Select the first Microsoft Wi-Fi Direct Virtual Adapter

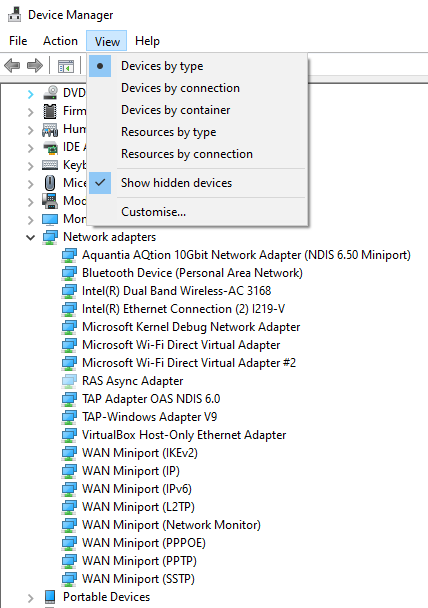(181, 345)
